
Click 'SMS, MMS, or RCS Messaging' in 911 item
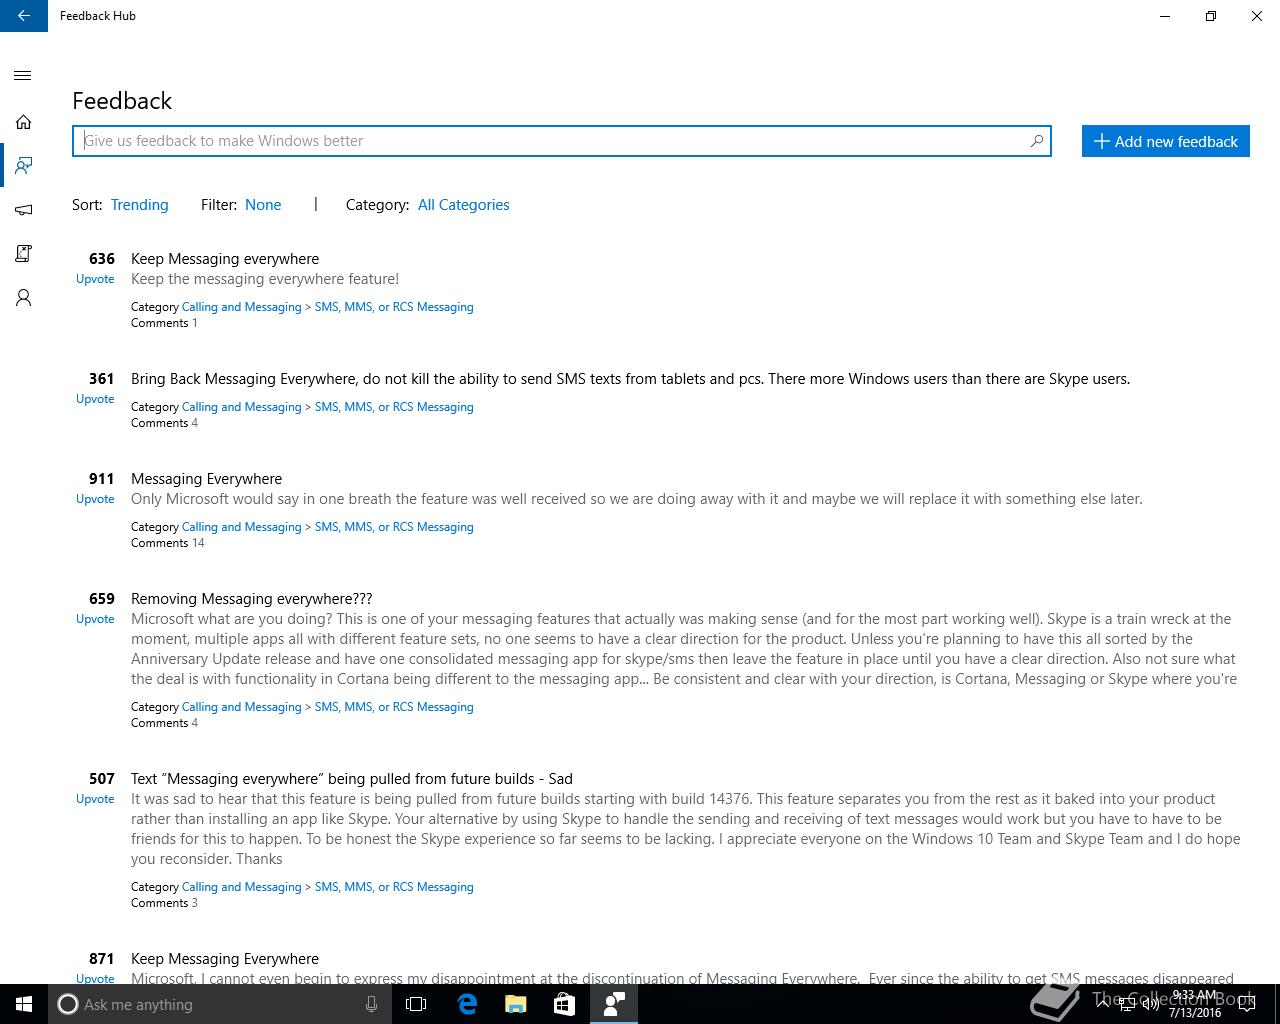coord(394,527)
